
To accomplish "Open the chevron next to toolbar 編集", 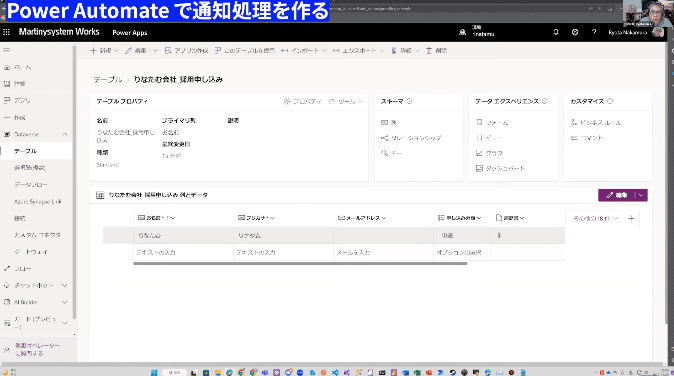I will 155,50.
